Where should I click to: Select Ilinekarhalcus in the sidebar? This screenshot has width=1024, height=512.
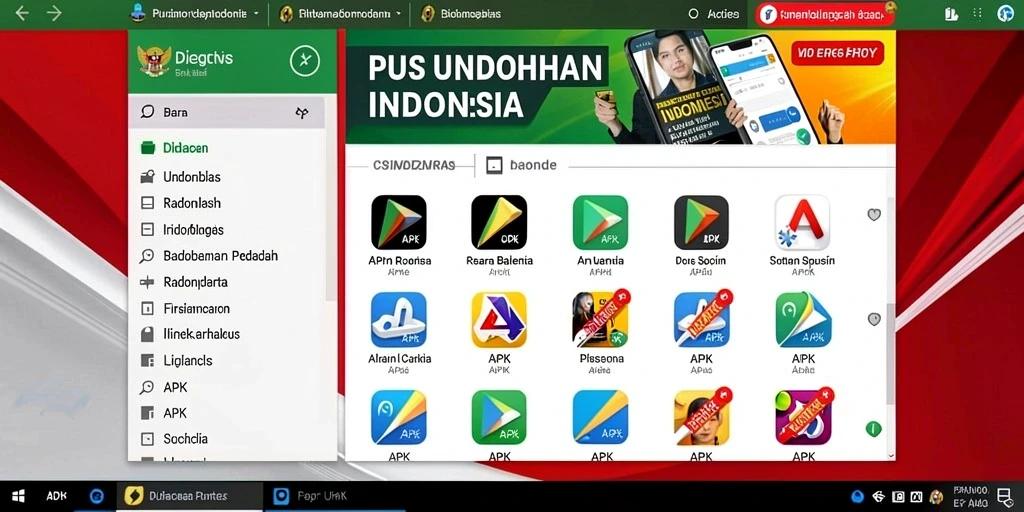(x=201, y=334)
